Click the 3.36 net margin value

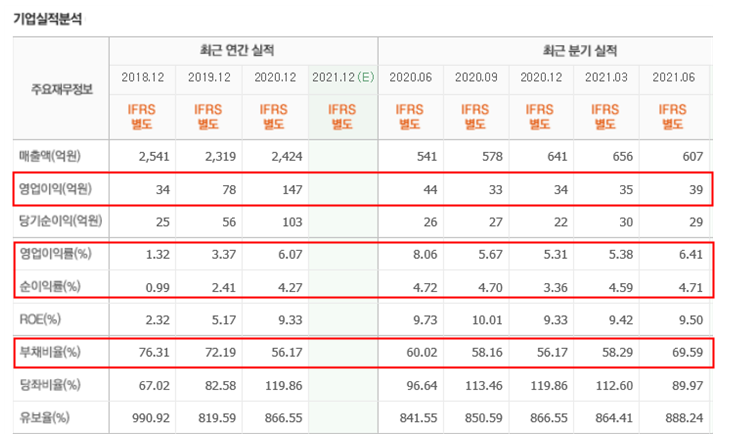pyautogui.click(x=555, y=288)
